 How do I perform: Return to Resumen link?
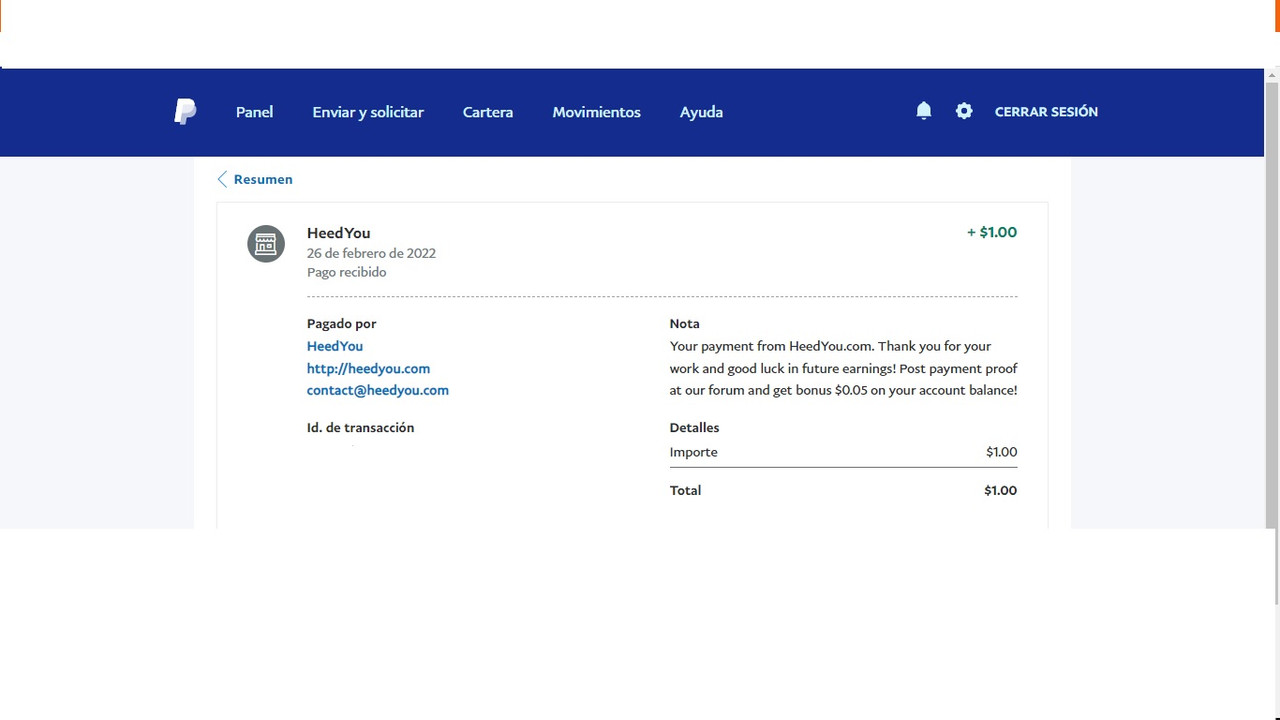tap(263, 179)
